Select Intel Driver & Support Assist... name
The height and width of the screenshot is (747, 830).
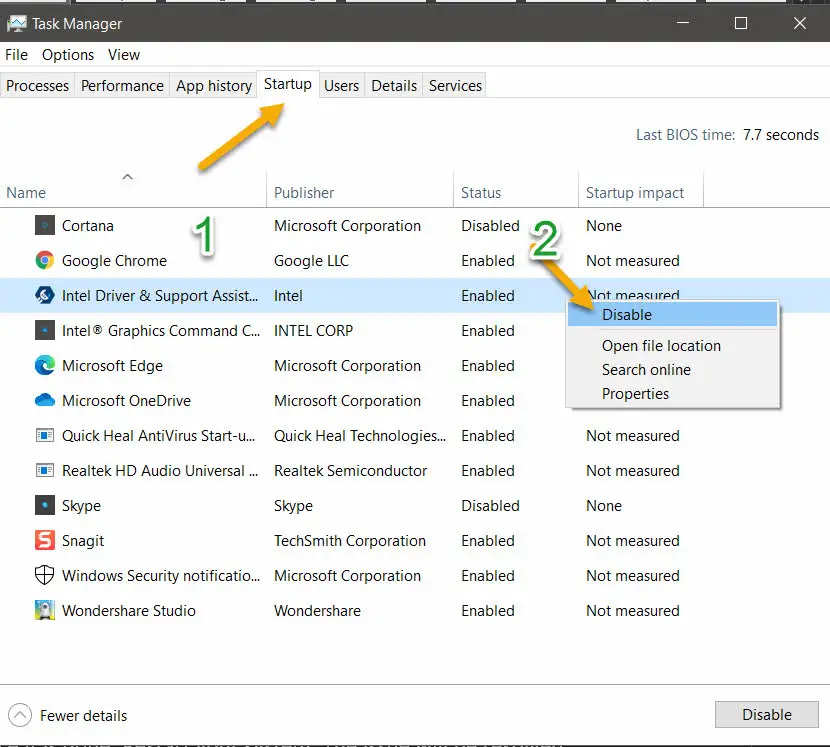[160, 295]
